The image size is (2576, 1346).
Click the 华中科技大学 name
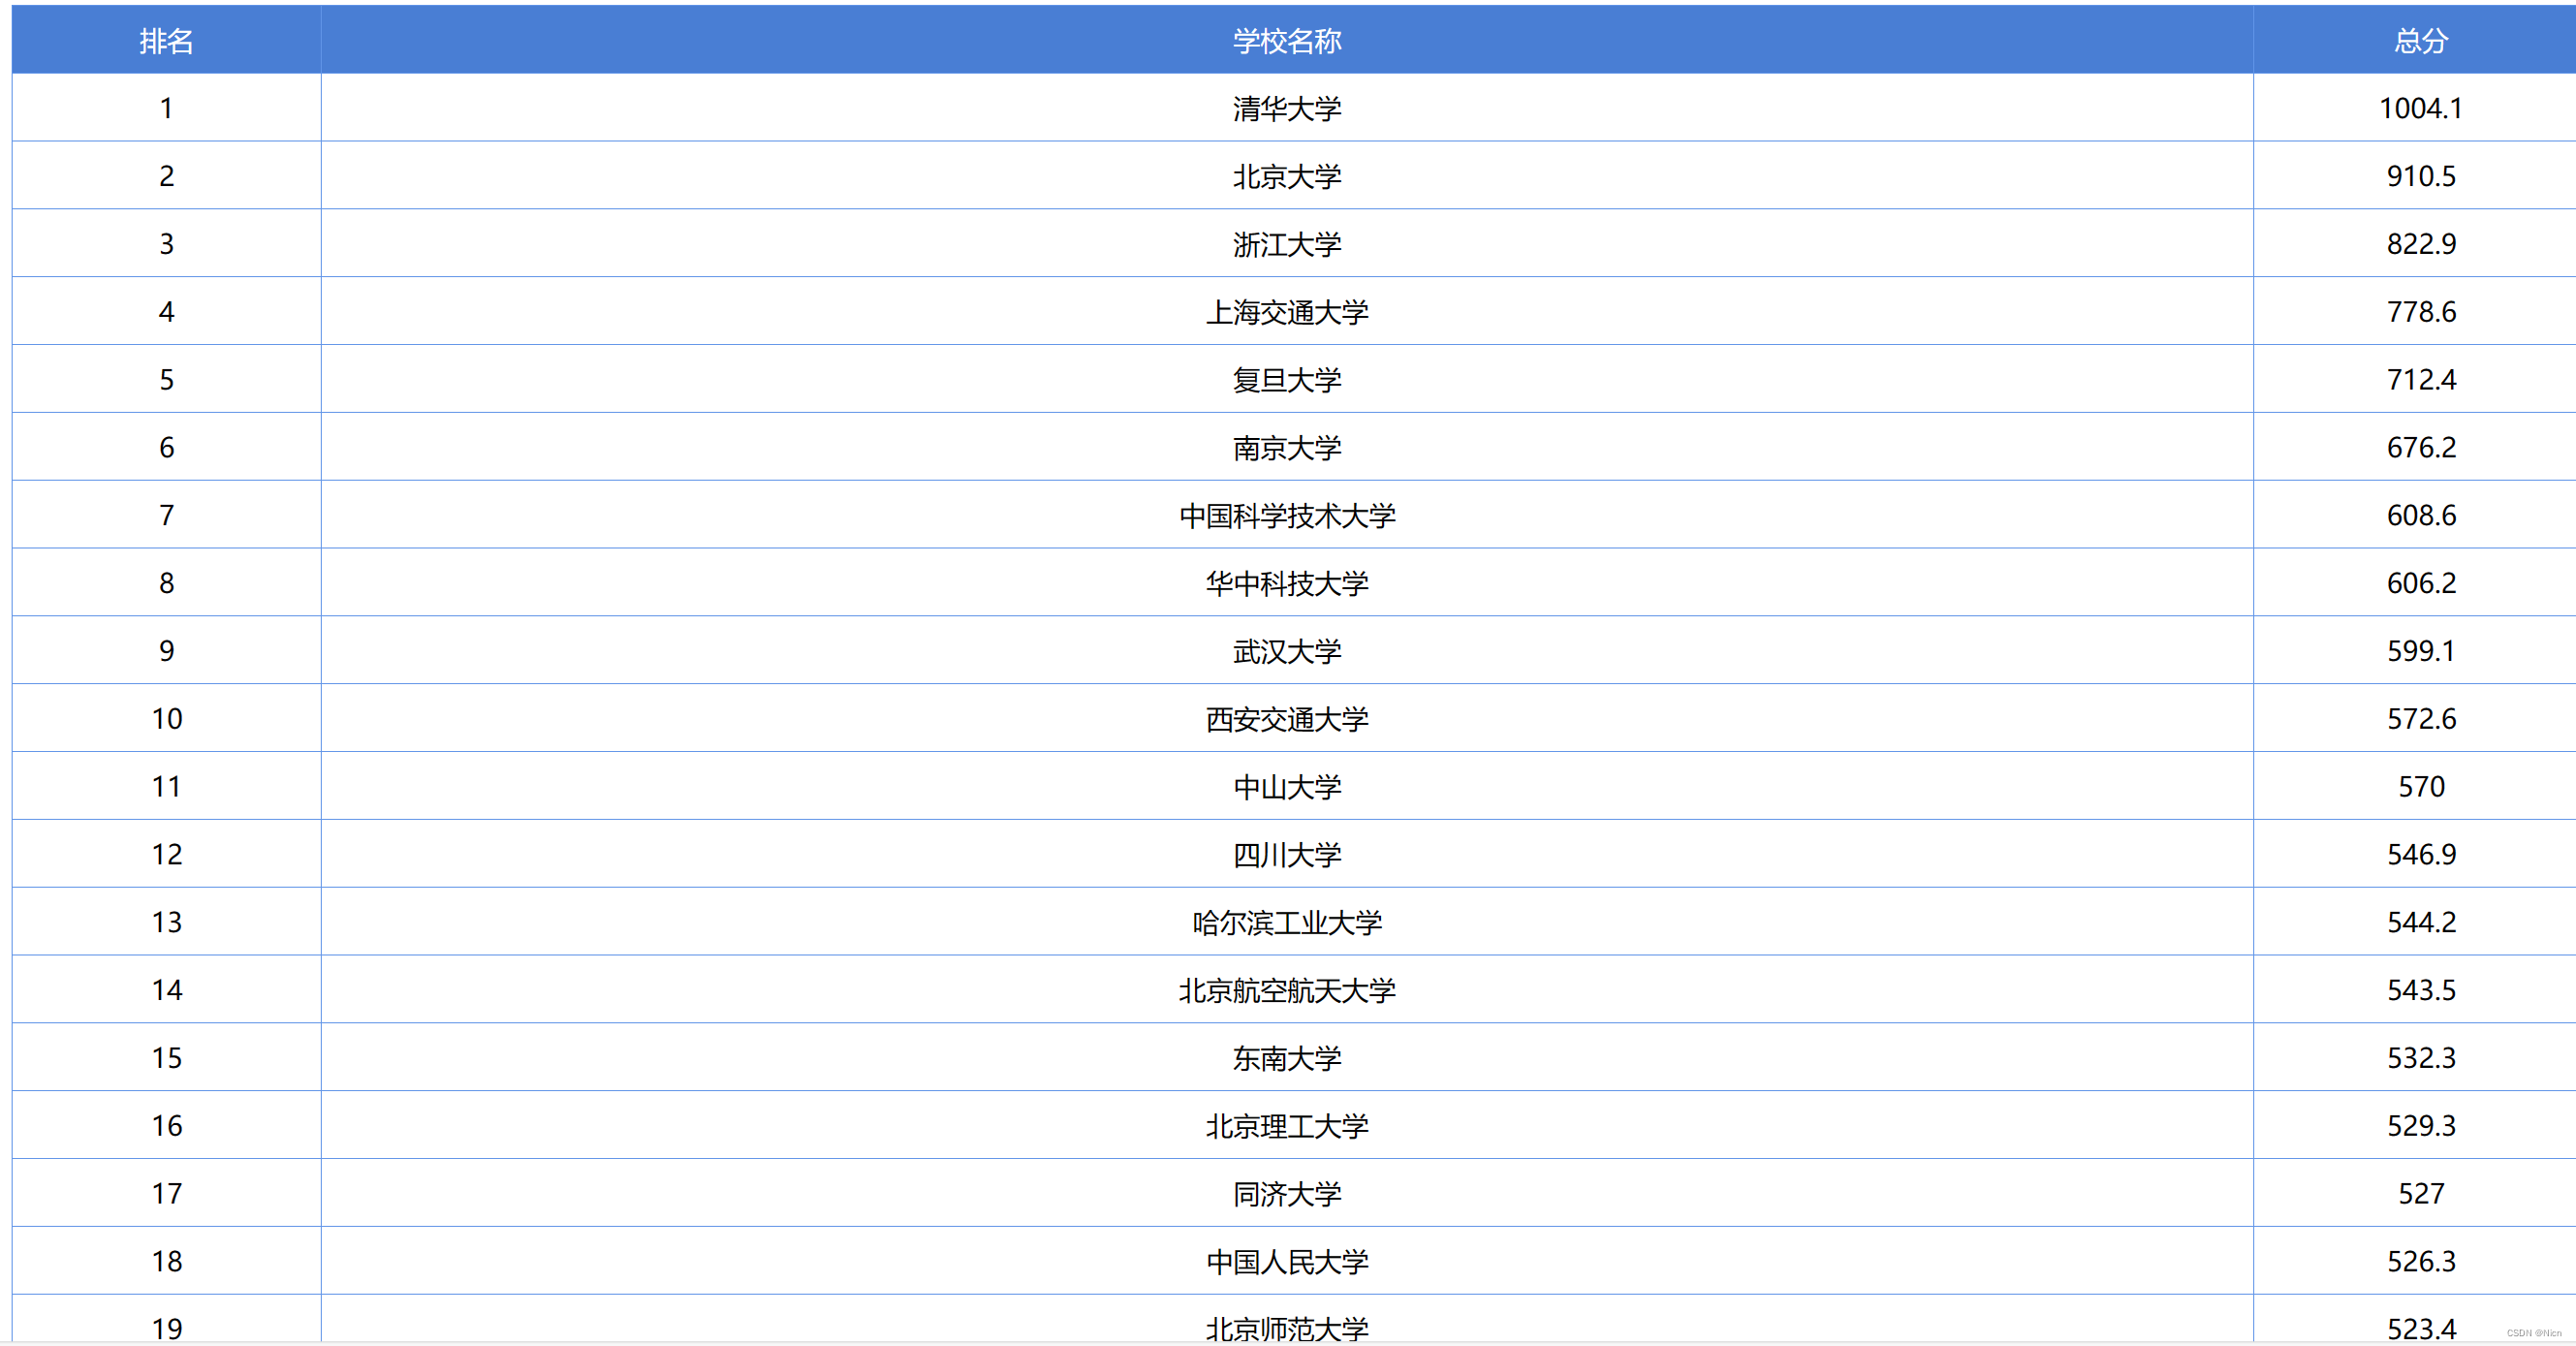pos(1286,583)
